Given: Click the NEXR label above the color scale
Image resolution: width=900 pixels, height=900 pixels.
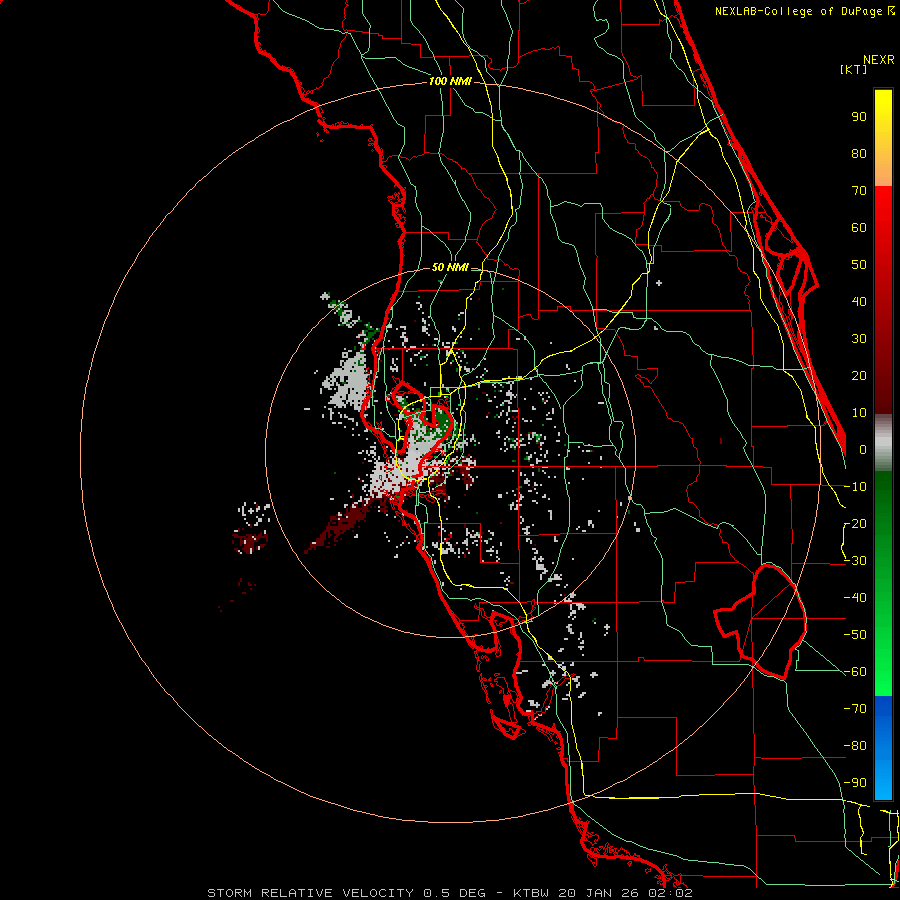Looking at the screenshot, I should click(879, 60).
